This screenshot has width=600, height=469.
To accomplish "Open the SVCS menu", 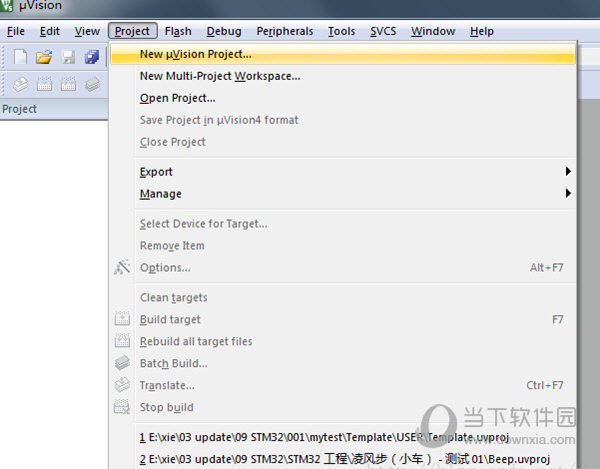I will 383,31.
